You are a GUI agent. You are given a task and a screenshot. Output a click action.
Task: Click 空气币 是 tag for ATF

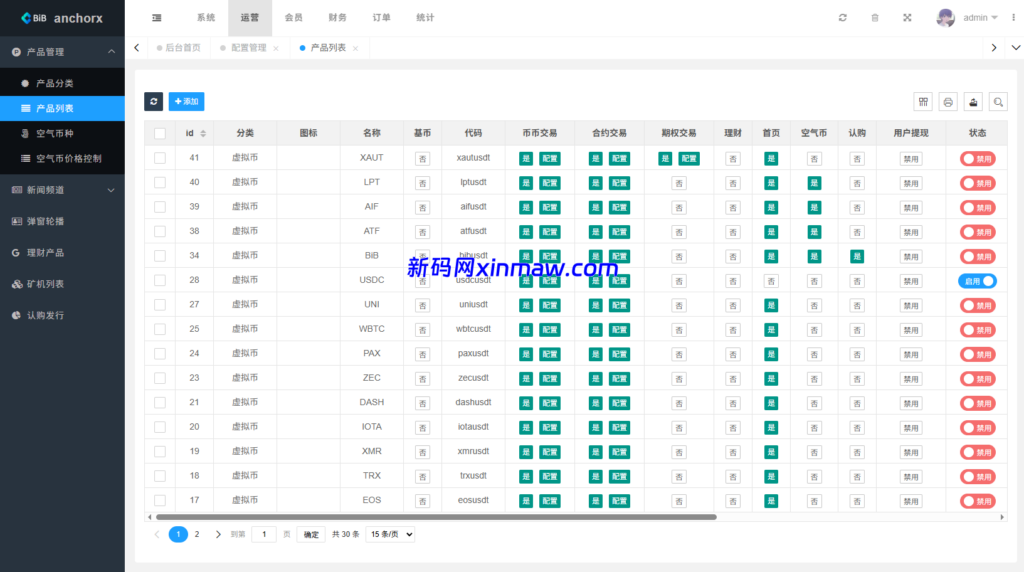814,232
